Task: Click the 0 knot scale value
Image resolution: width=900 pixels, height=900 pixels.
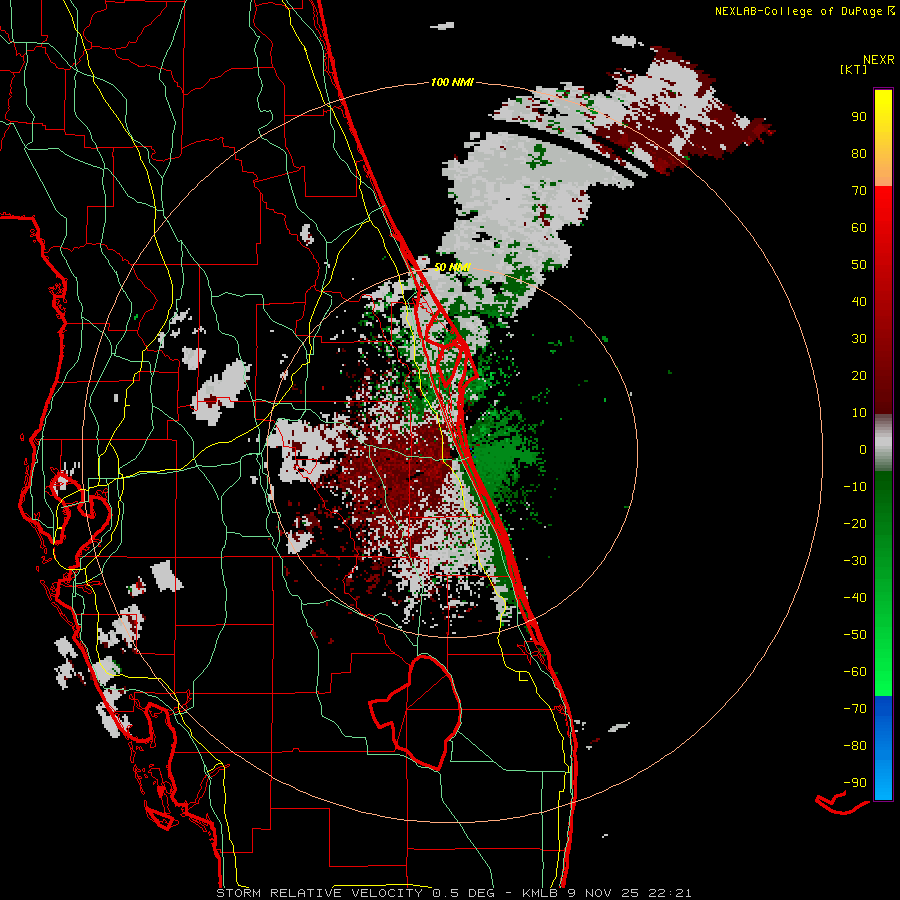Action: pos(863,450)
